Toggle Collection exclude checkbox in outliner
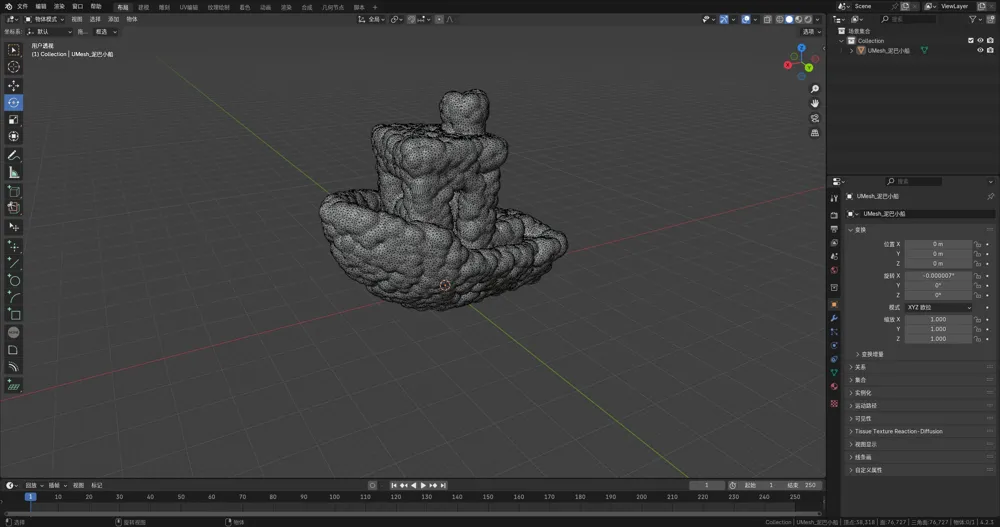This screenshot has width=1000, height=527. [x=971, y=41]
